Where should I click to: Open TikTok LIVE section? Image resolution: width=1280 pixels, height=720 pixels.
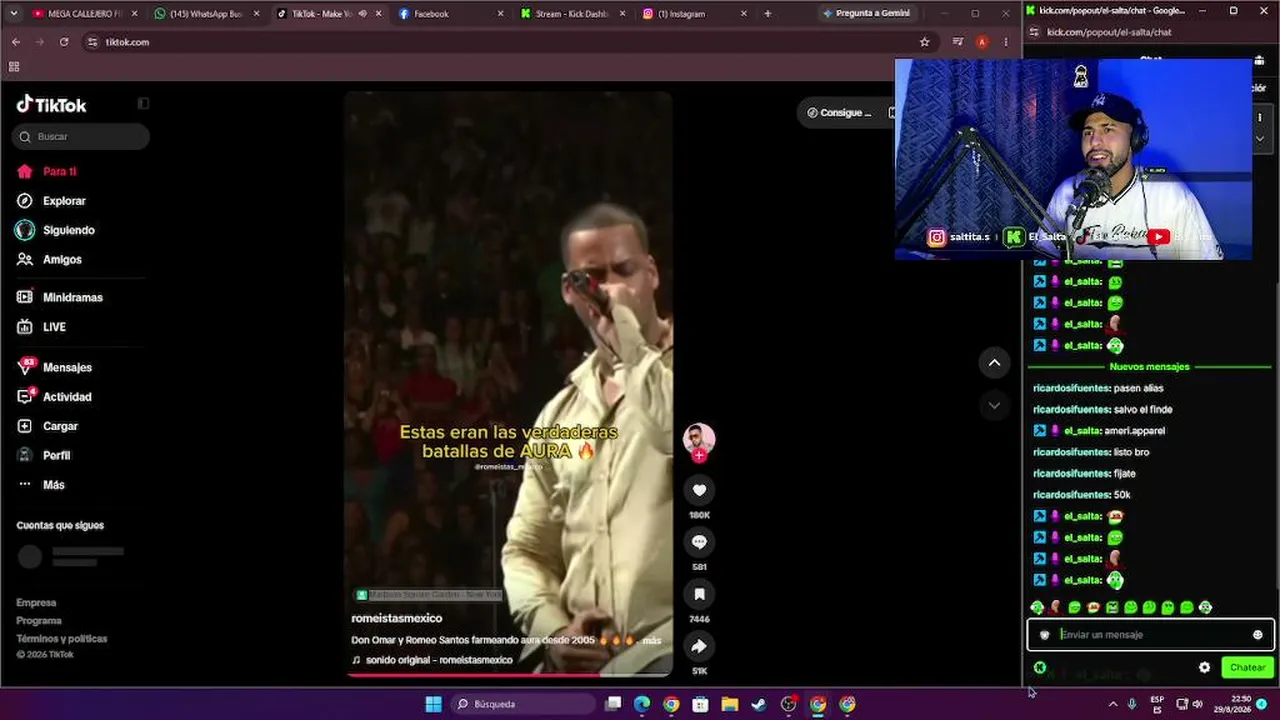pos(54,327)
